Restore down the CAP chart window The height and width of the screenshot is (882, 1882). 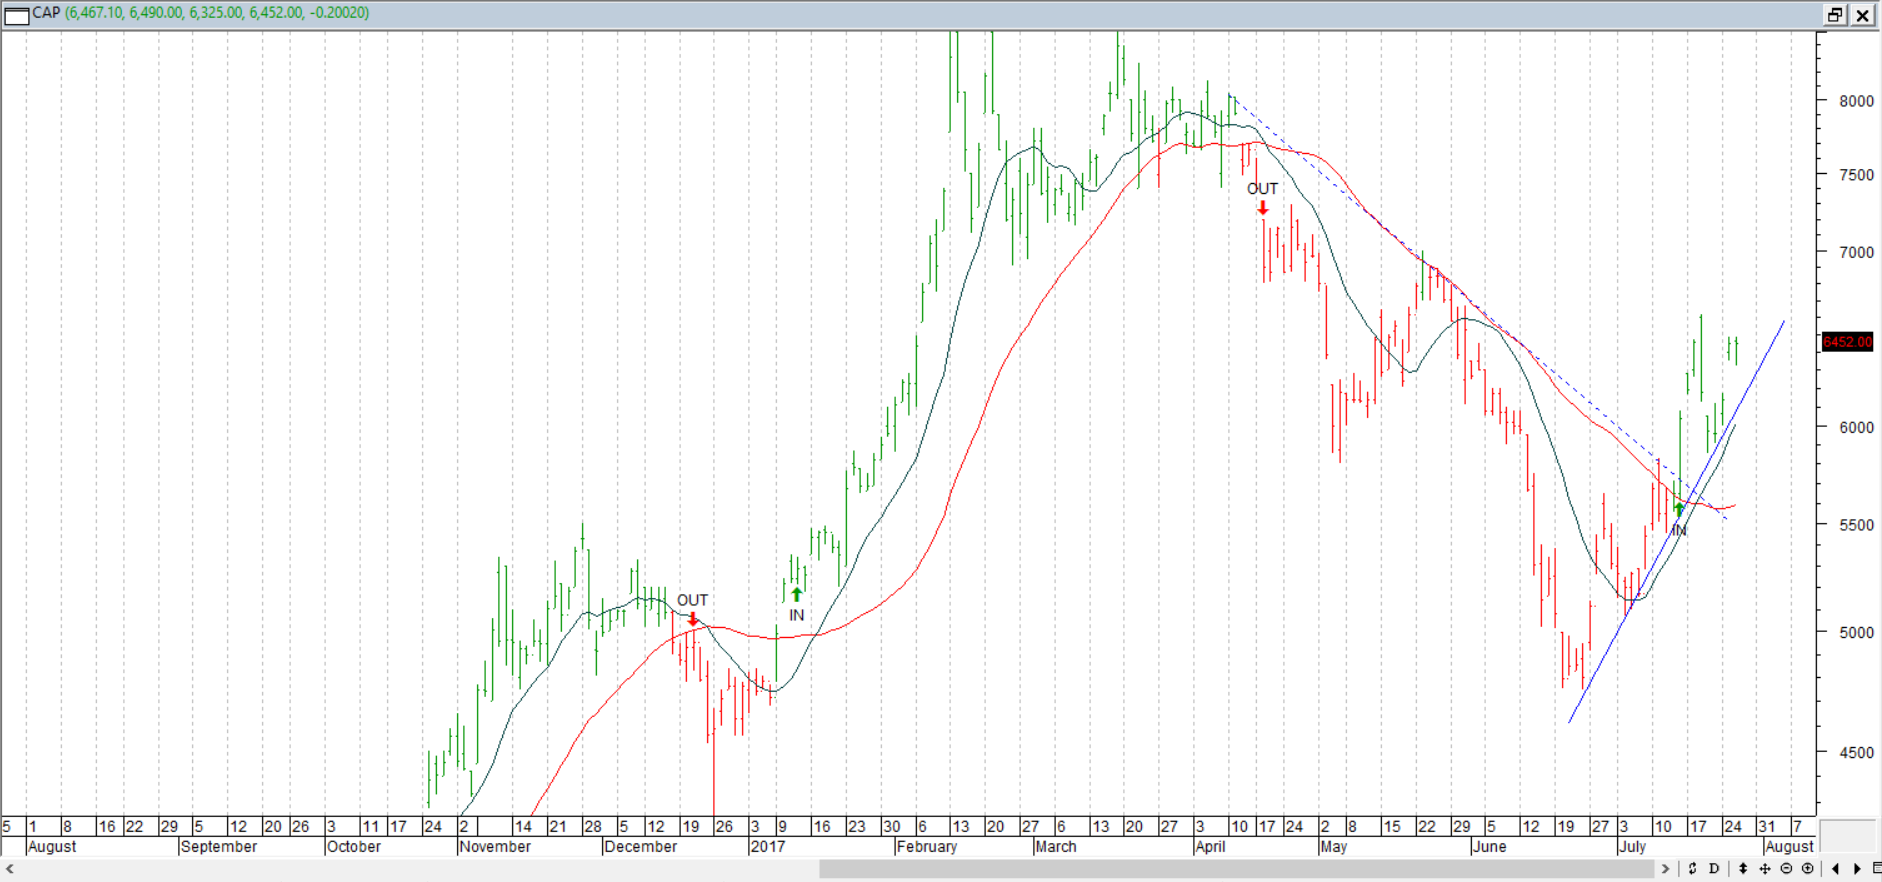pyautogui.click(x=1835, y=14)
